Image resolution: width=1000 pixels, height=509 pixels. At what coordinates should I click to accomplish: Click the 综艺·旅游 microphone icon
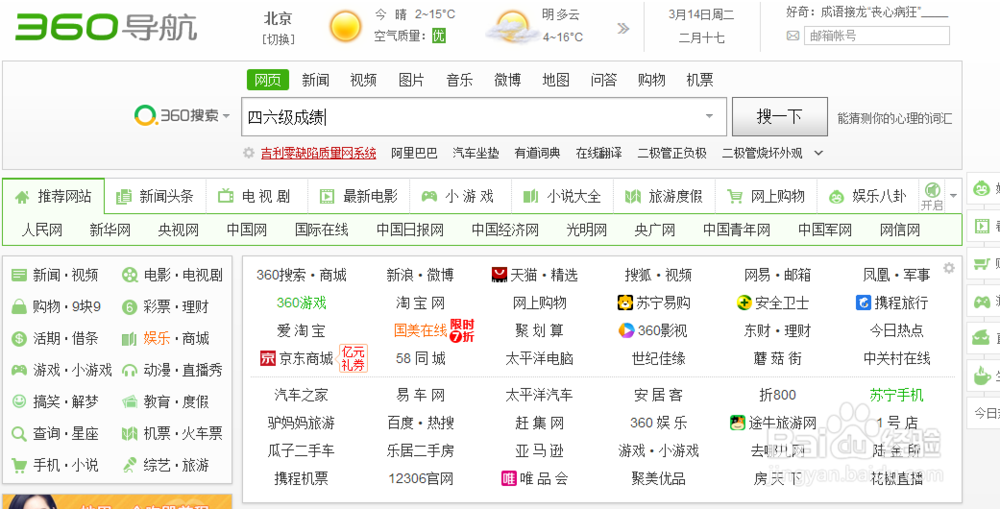coord(130,465)
